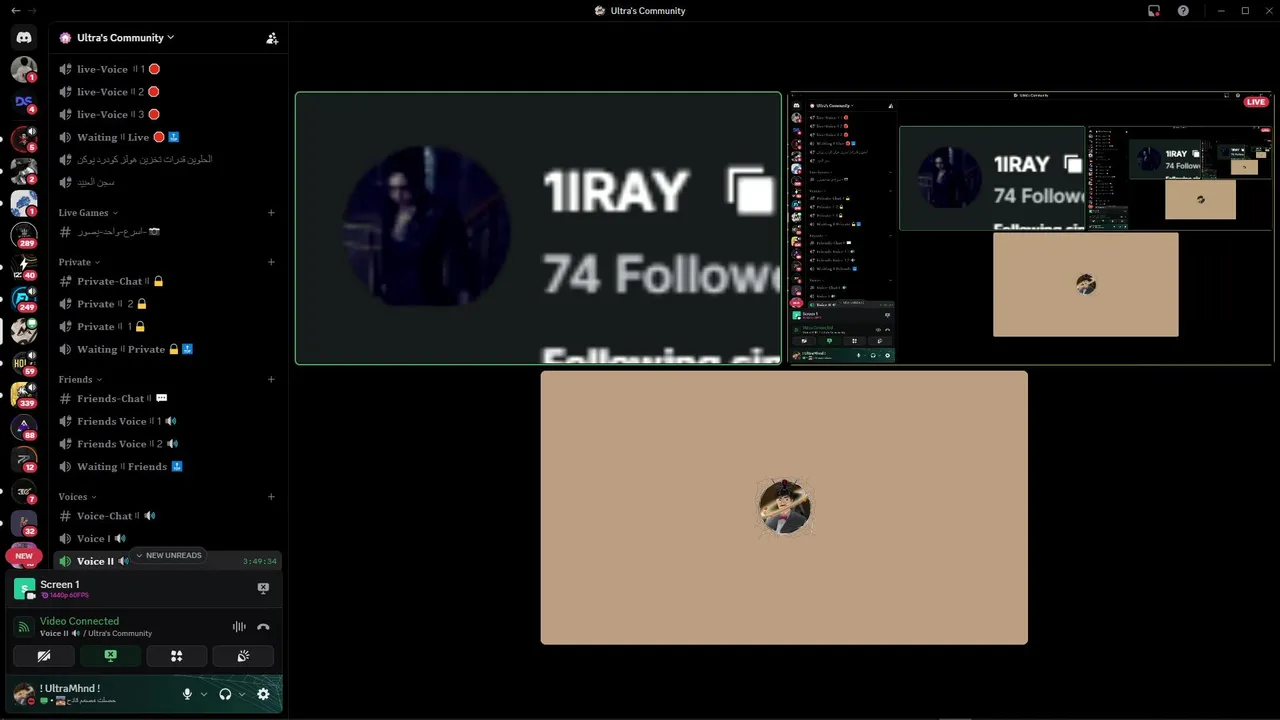
Task: Join Private ॥ 2 voice channel
Action: [x=167, y=304]
